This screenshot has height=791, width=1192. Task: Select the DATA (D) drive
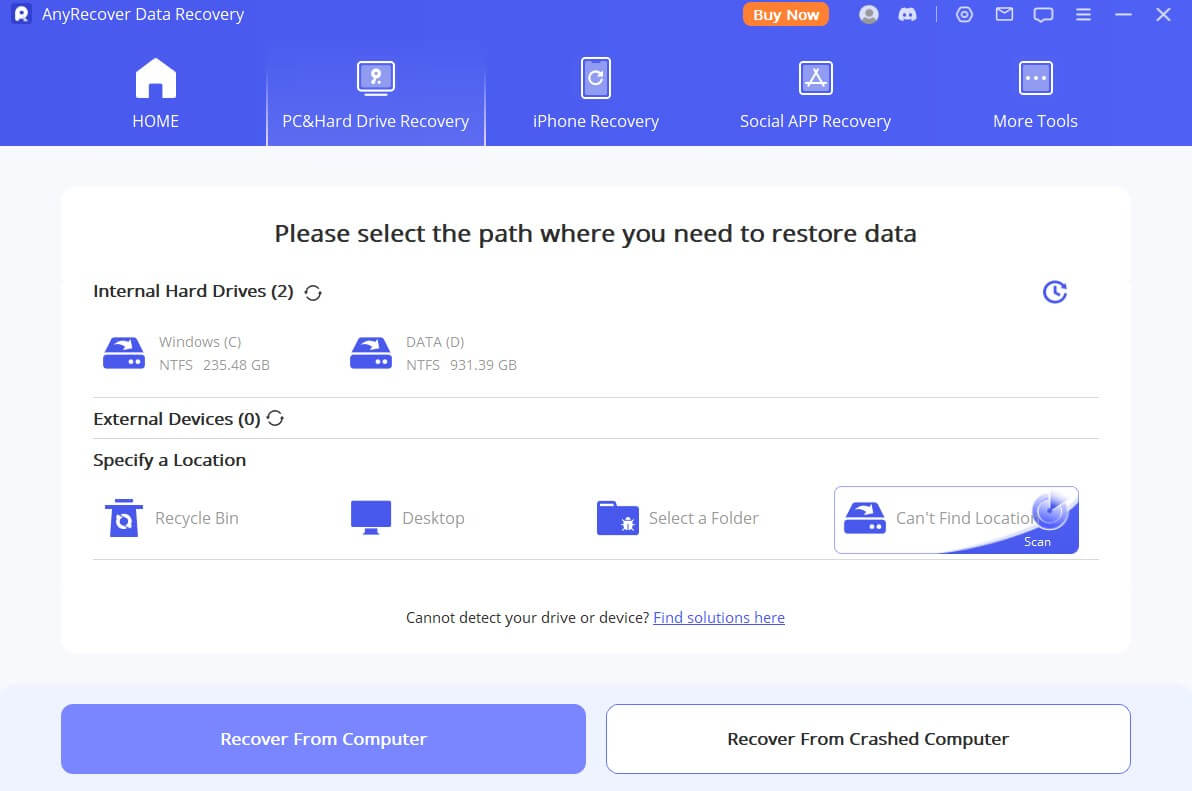click(433, 353)
